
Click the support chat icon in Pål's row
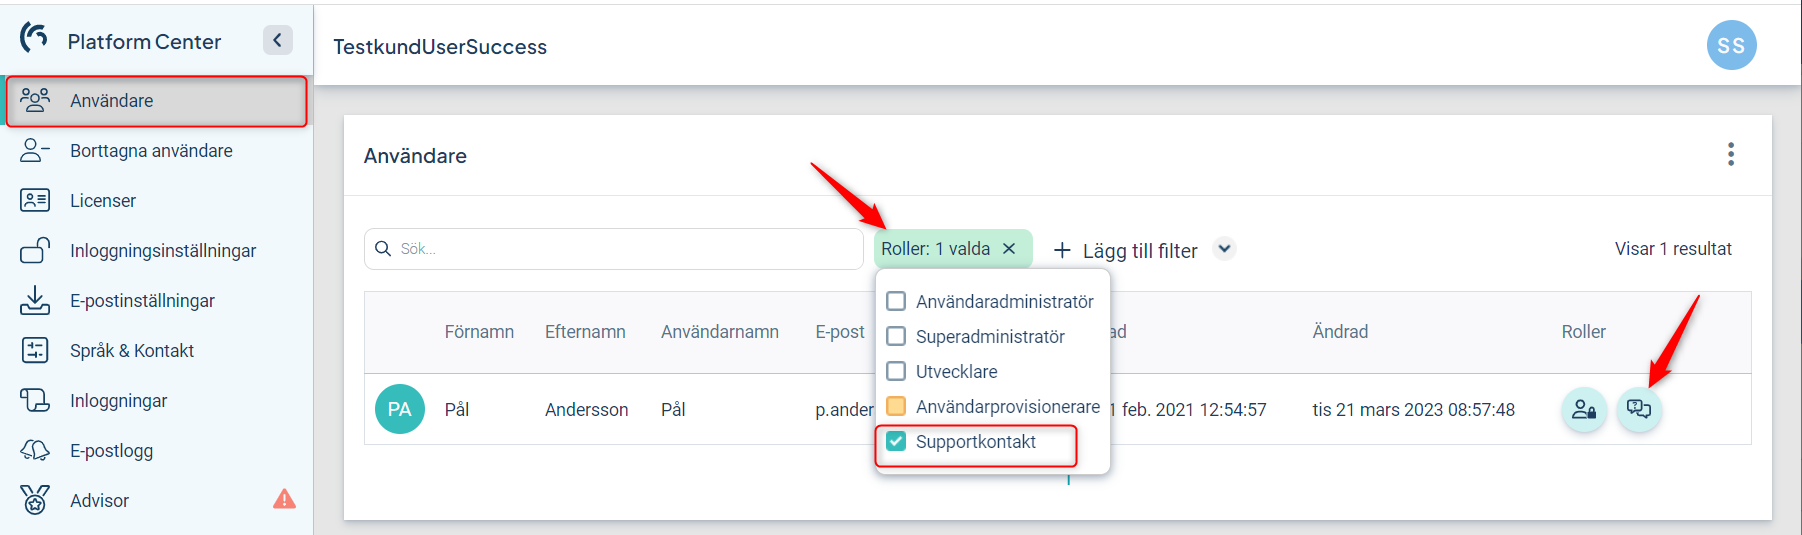point(1639,409)
